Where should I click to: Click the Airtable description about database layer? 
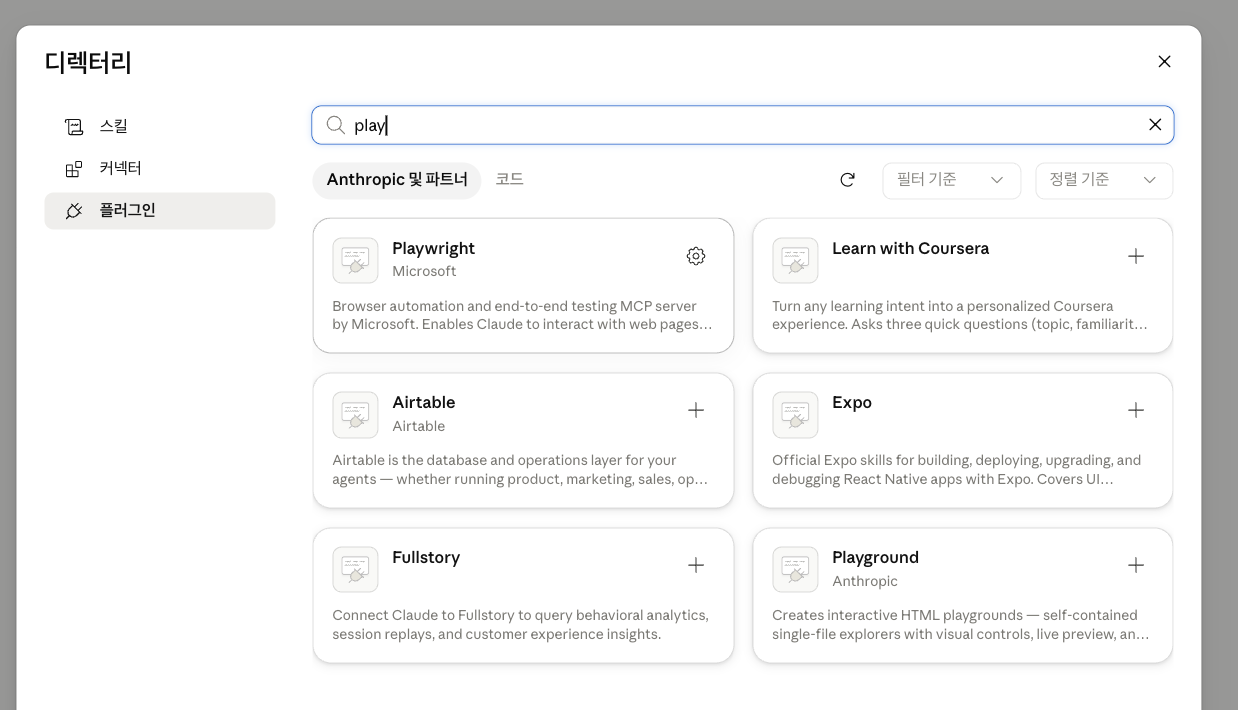pyautogui.click(x=520, y=469)
